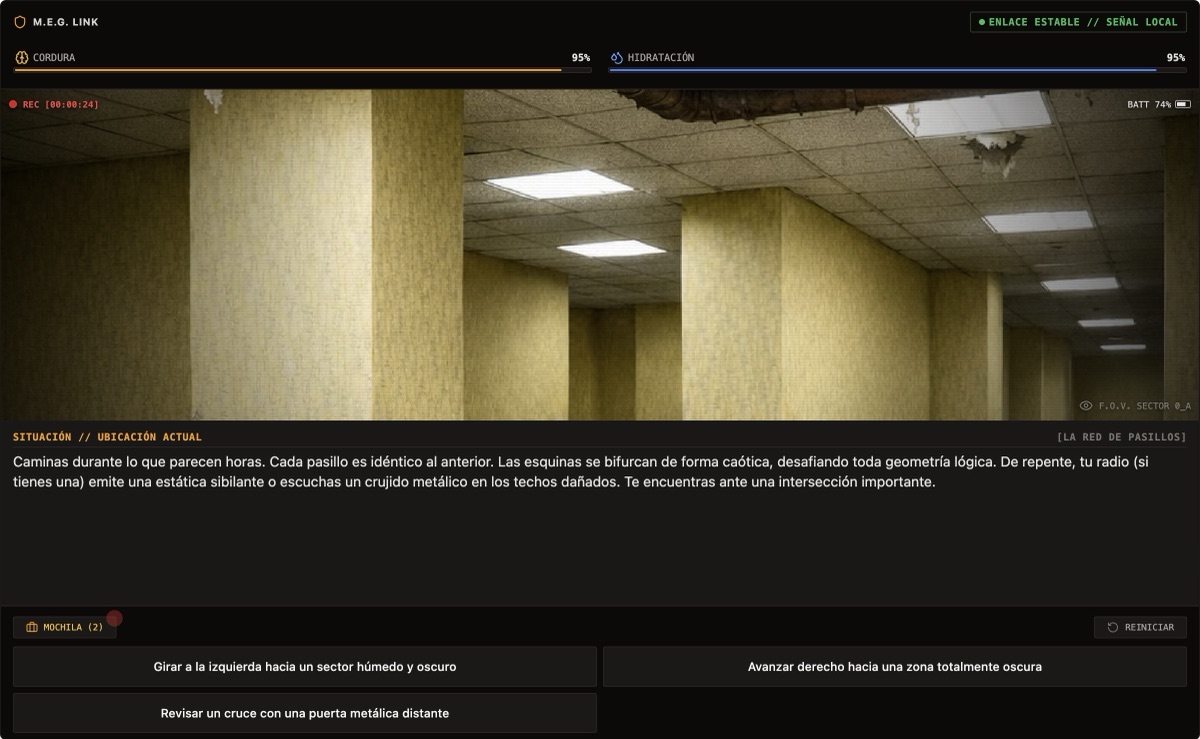The image size is (1200, 739).
Task: Click the red notification badge on MOCHILA
Action: coord(114,618)
